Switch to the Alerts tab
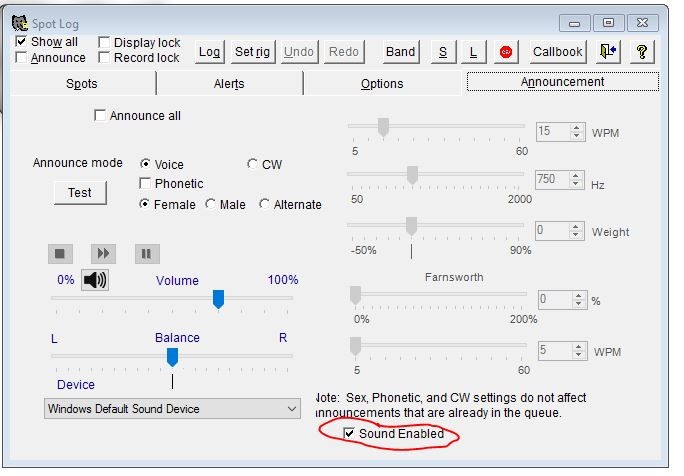 (x=229, y=83)
